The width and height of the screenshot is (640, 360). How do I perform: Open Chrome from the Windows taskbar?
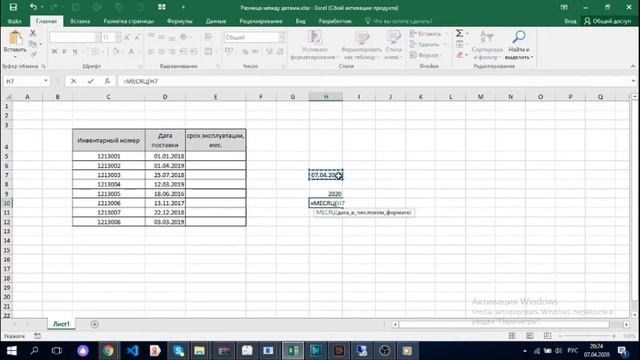(108, 351)
